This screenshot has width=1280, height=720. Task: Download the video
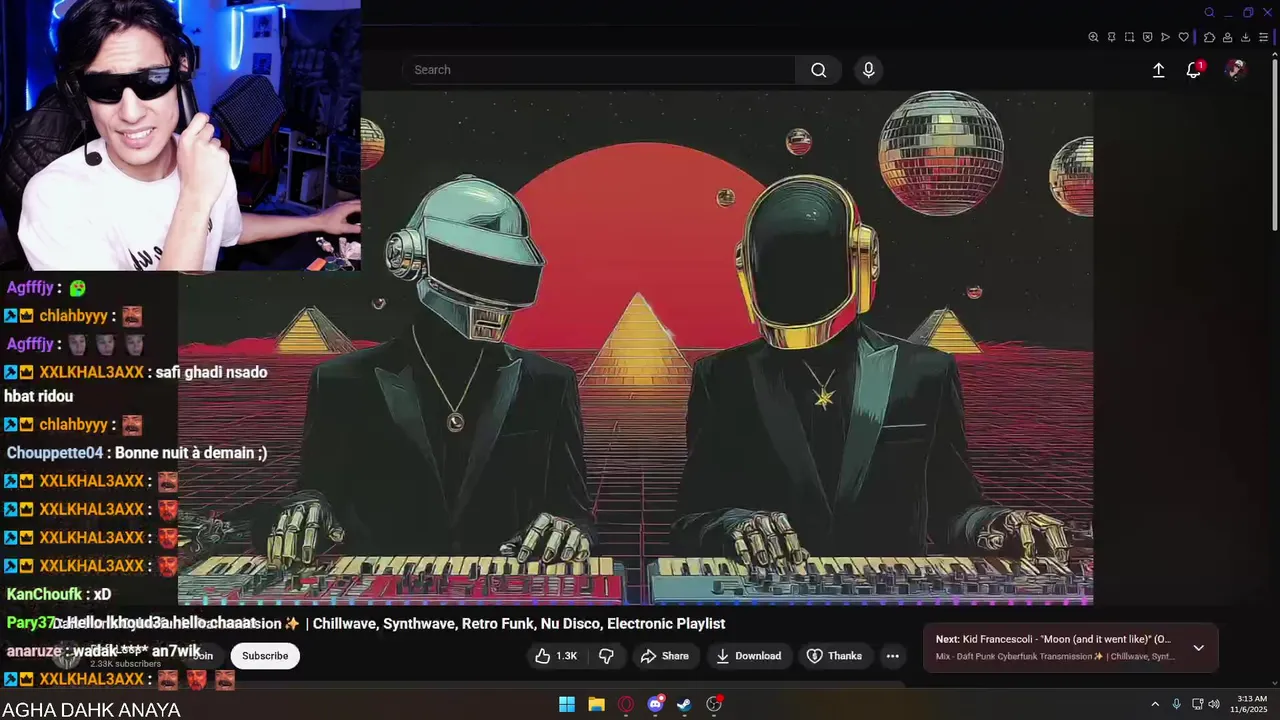tap(748, 656)
